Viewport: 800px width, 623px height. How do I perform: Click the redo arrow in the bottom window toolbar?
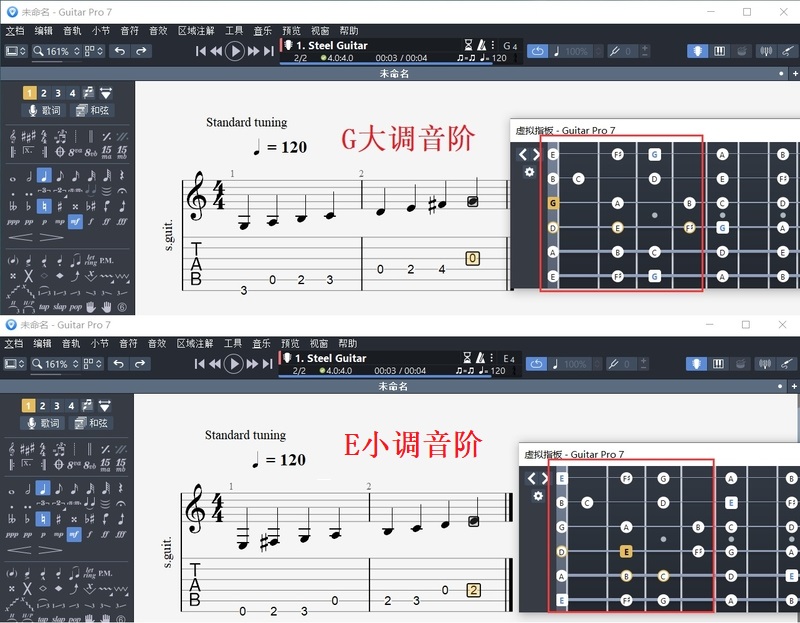tap(142, 364)
